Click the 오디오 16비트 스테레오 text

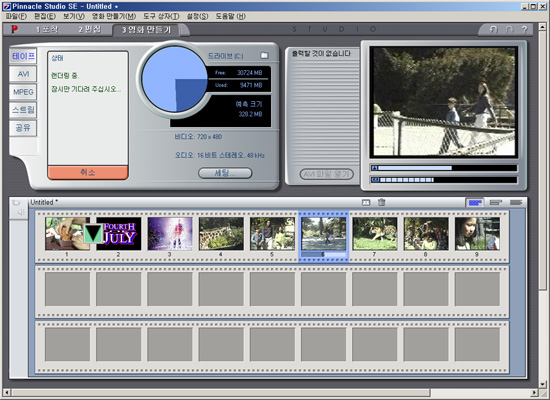[220, 155]
